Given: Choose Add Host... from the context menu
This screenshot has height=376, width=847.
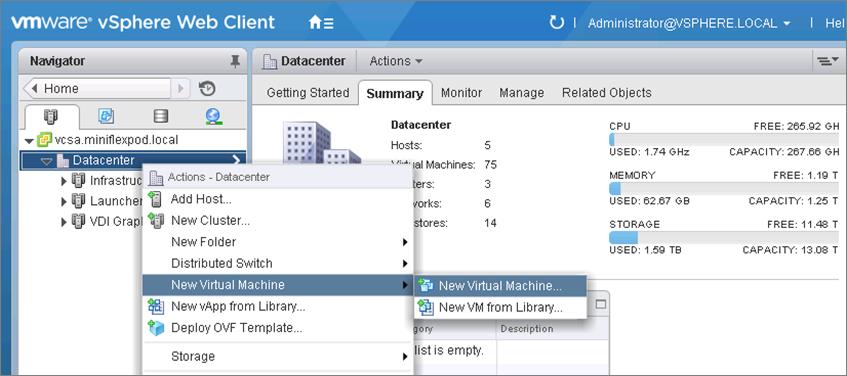Looking at the screenshot, I should (x=278, y=199).
